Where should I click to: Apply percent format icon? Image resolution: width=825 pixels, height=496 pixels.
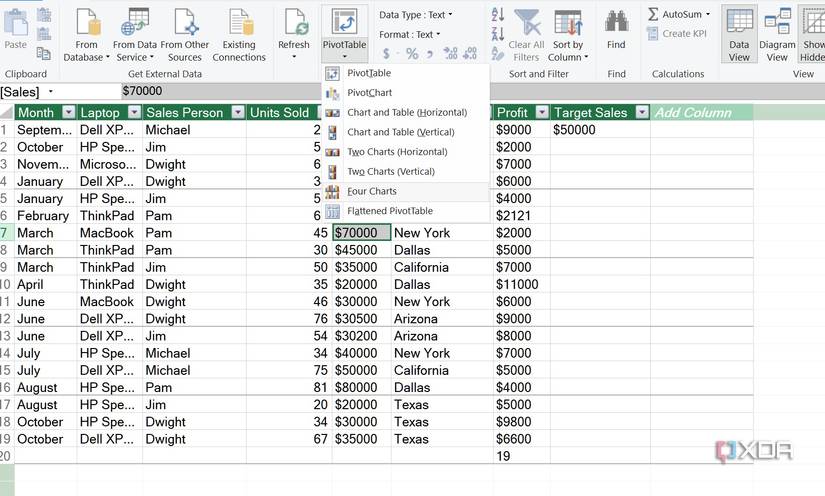click(x=411, y=54)
